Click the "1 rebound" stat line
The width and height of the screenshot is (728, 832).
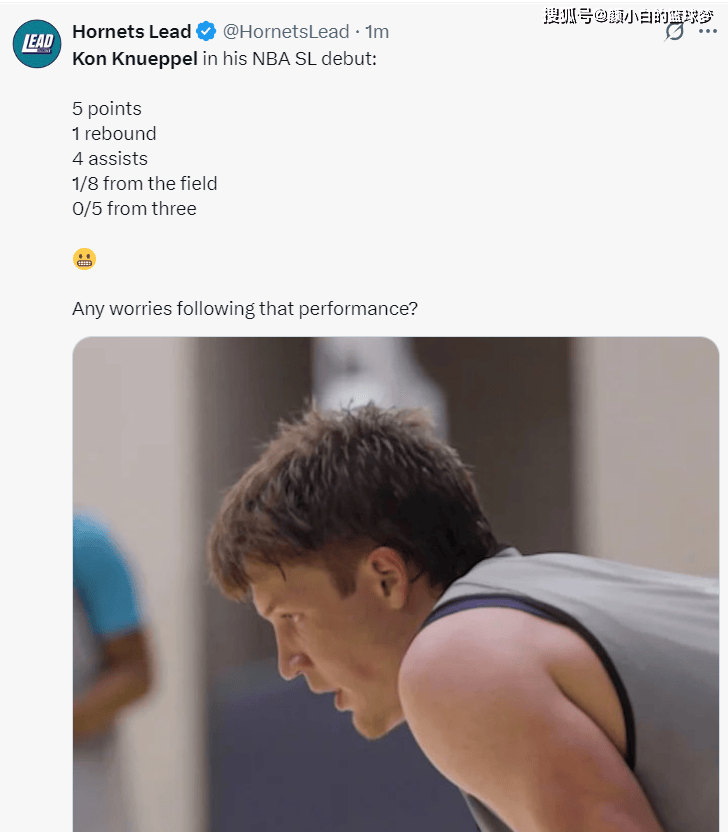tap(114, 134)
